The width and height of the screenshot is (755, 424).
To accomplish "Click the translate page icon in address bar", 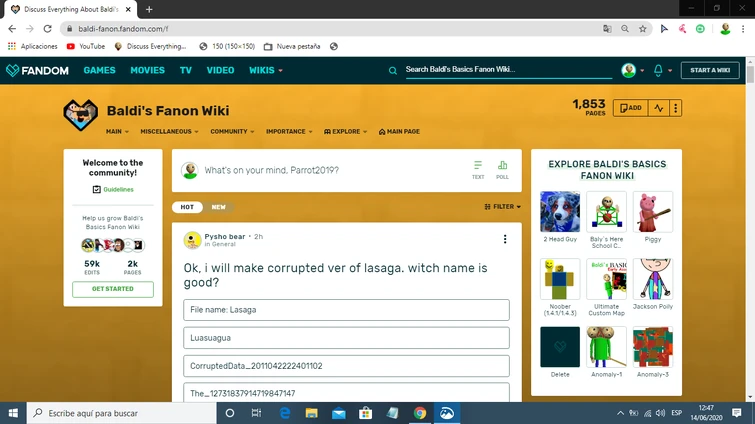I will point(607,29).
